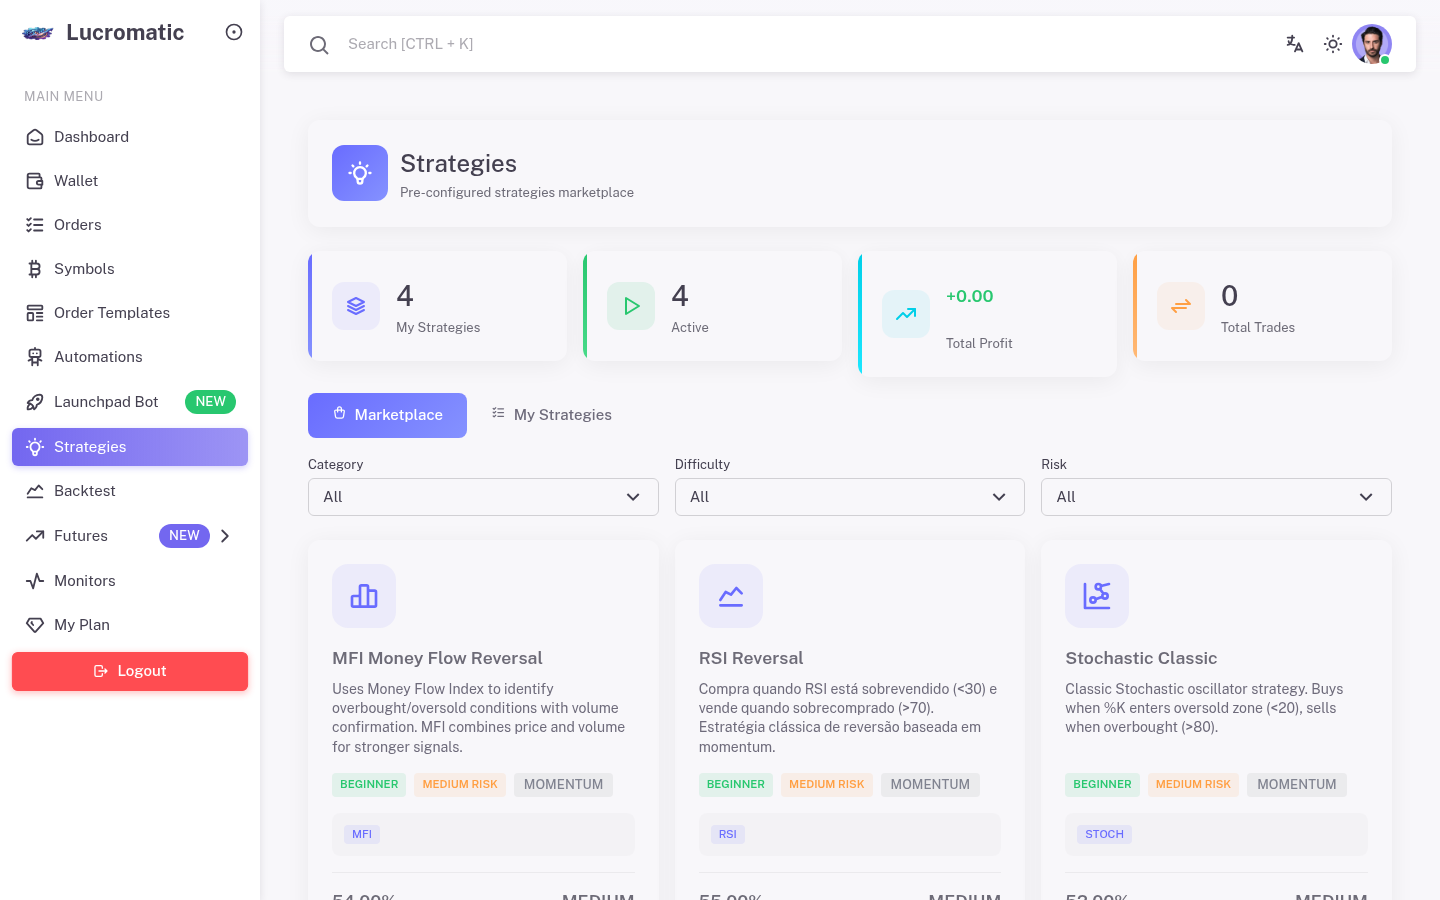Open the Difficulty filter dropdown
The width and height of the screenshot is (1440, 900).
(849, 497)
